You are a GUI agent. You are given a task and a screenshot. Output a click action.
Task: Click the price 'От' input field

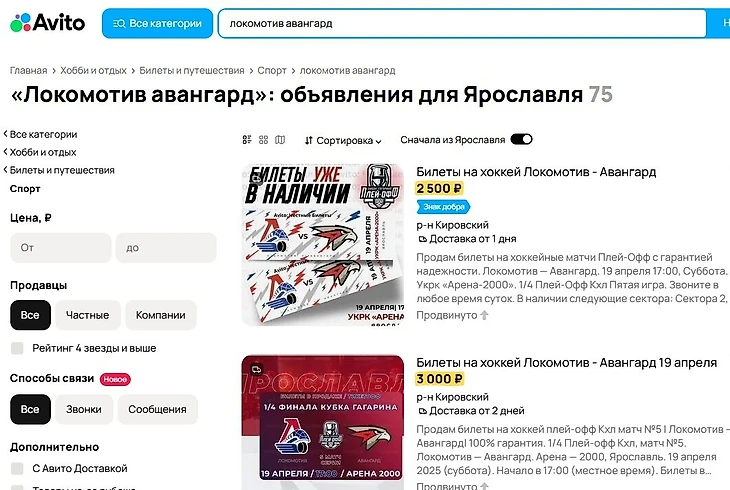(x=61, y=248)
